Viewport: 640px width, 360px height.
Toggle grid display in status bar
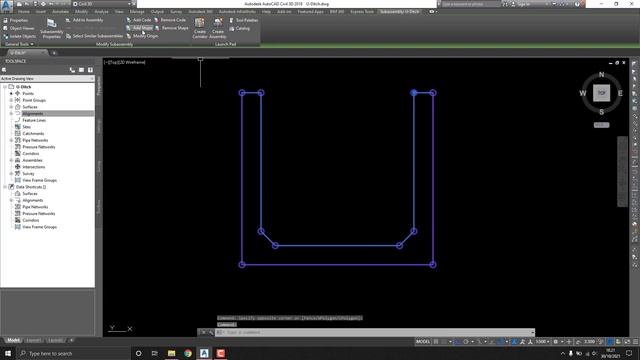436,342
